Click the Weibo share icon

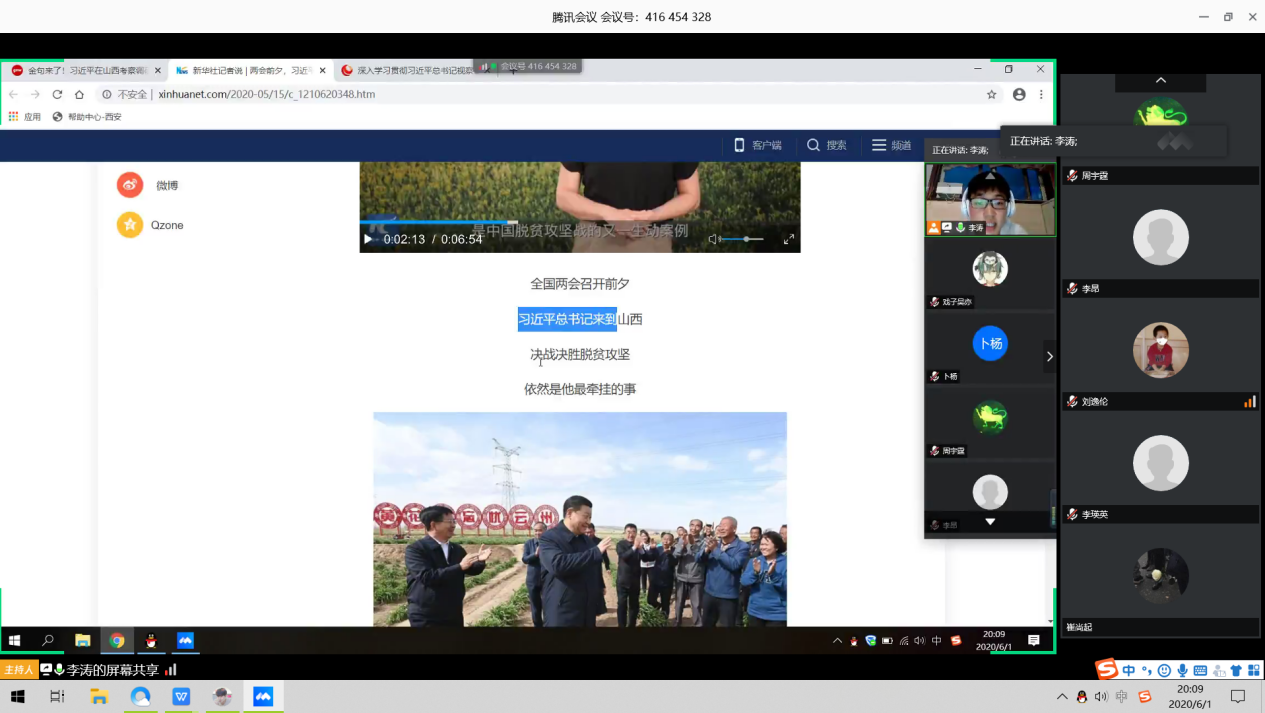click(130, 185)
